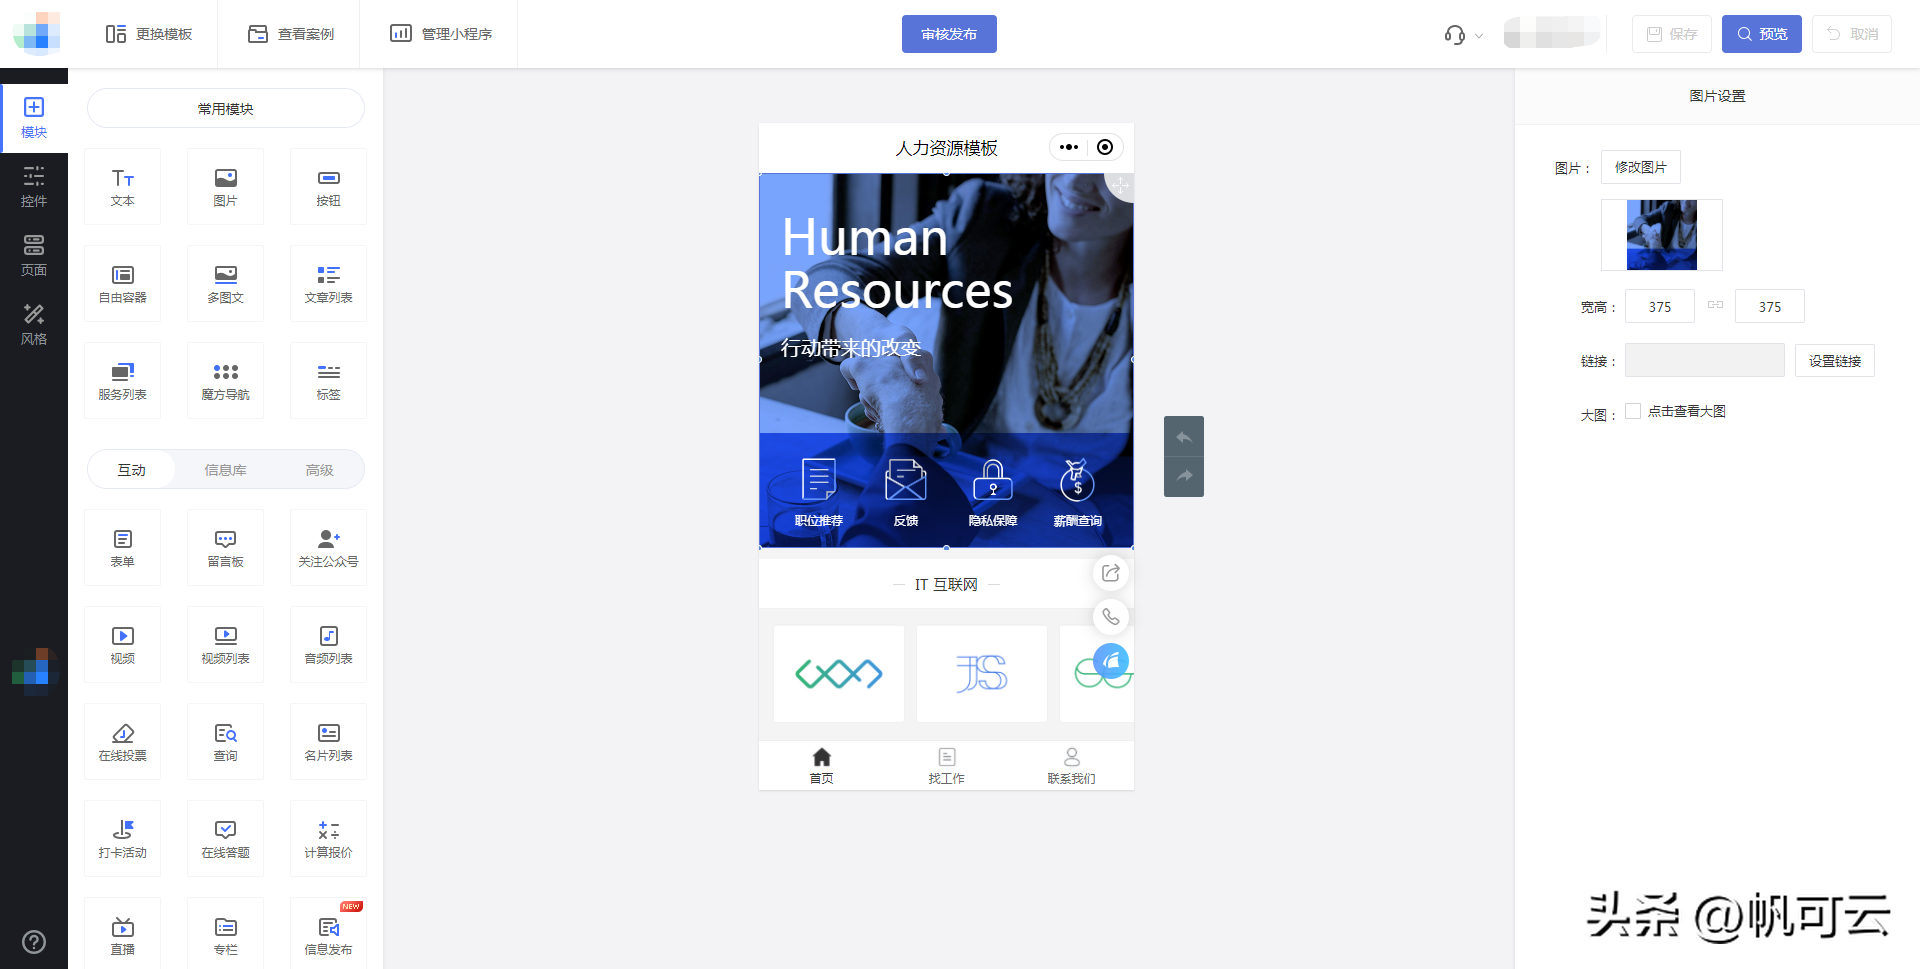Screen dimensions: 1920x969
Task: Switch to the 风格 sidebar tab
Action: click(34, 325)
